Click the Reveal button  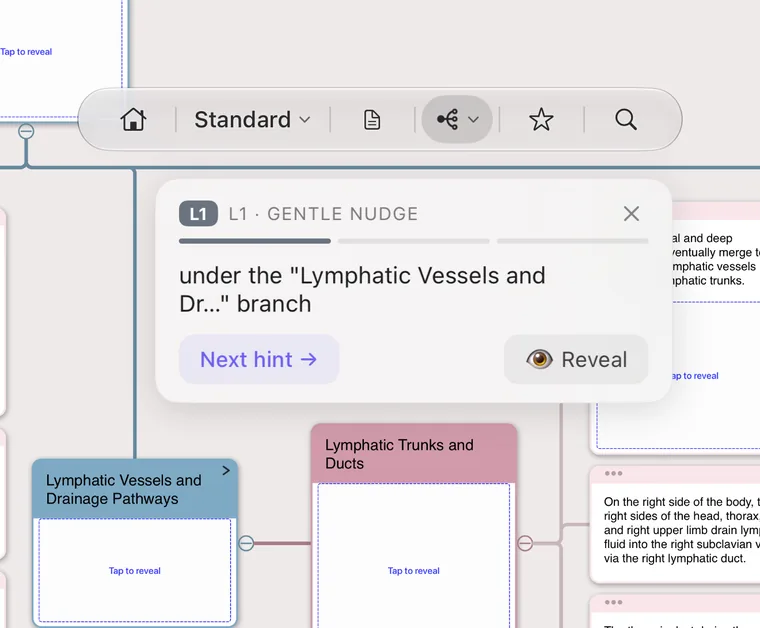click(576, 360)
